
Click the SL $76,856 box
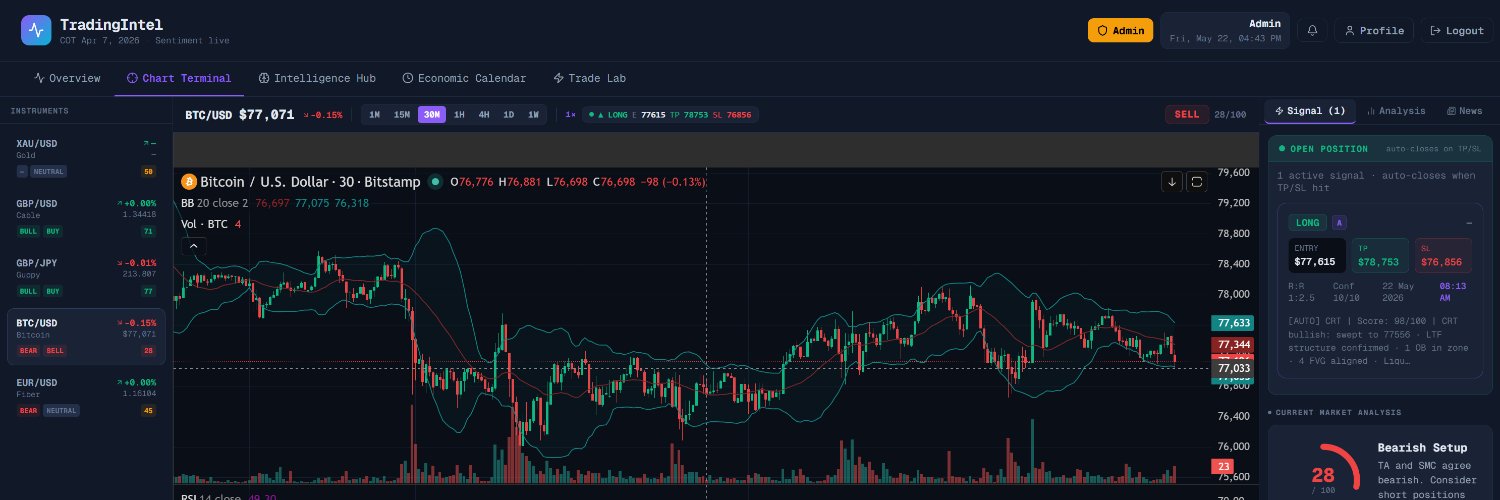tap(1443, 255)
